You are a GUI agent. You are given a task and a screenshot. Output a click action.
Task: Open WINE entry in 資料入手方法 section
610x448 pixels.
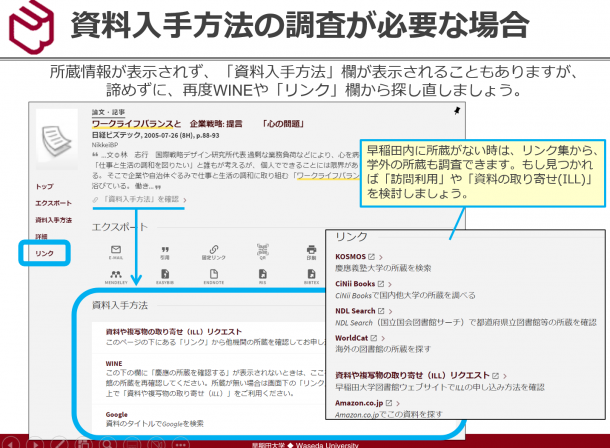pyautogui.click(x=114, y=364)
